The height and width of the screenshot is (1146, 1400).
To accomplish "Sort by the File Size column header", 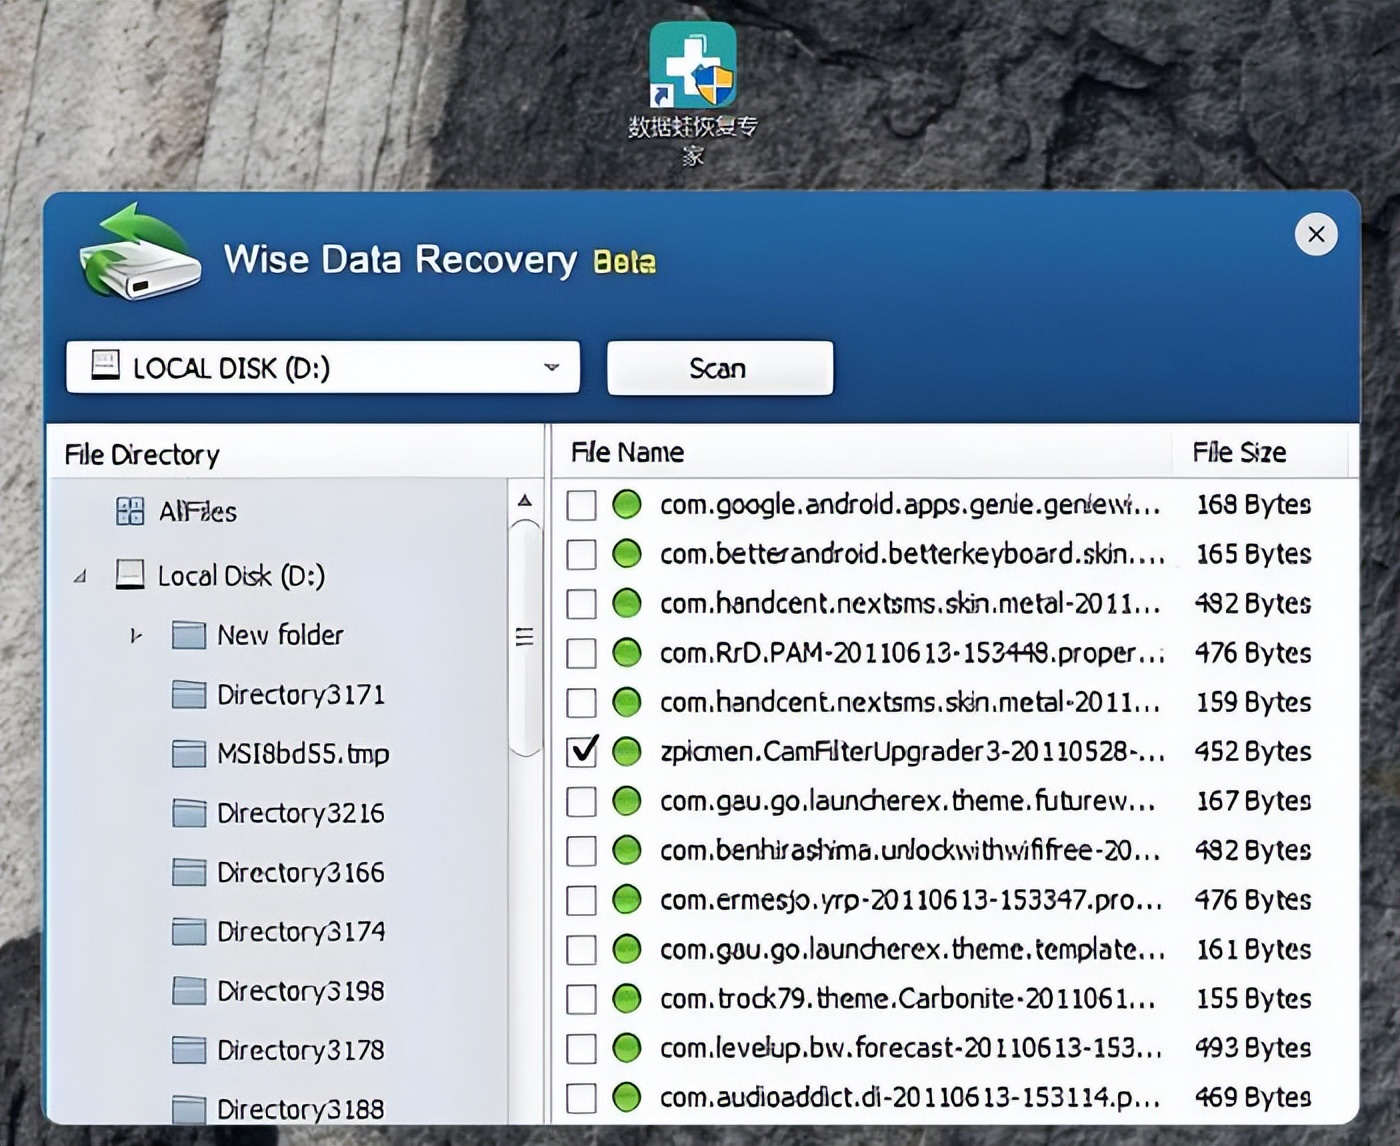I will pyautogui.click(x=1260, y=452).
